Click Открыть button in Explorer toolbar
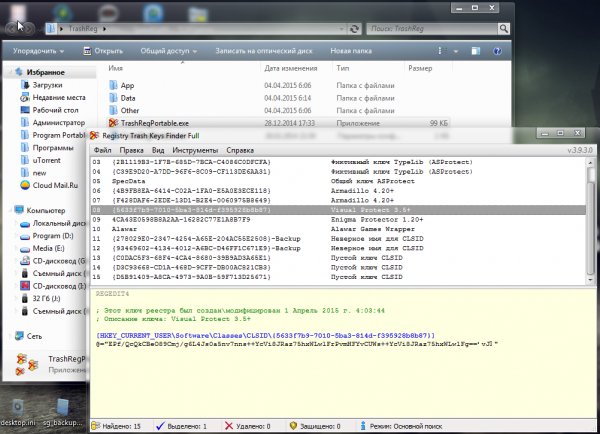The image size is (600, 434). coord(103,51)
